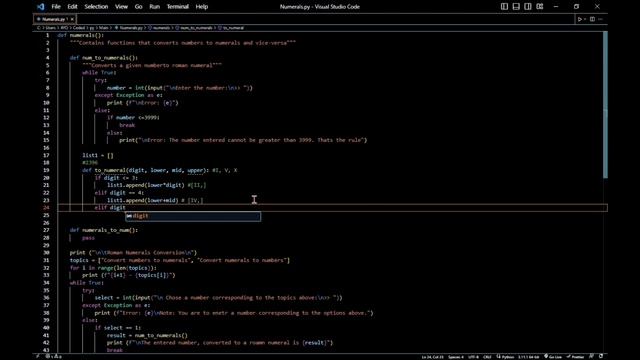This screenshot has height=360, width=640.
Task: Click line number 24 in the gutter
Action: (x=46, y=208)
